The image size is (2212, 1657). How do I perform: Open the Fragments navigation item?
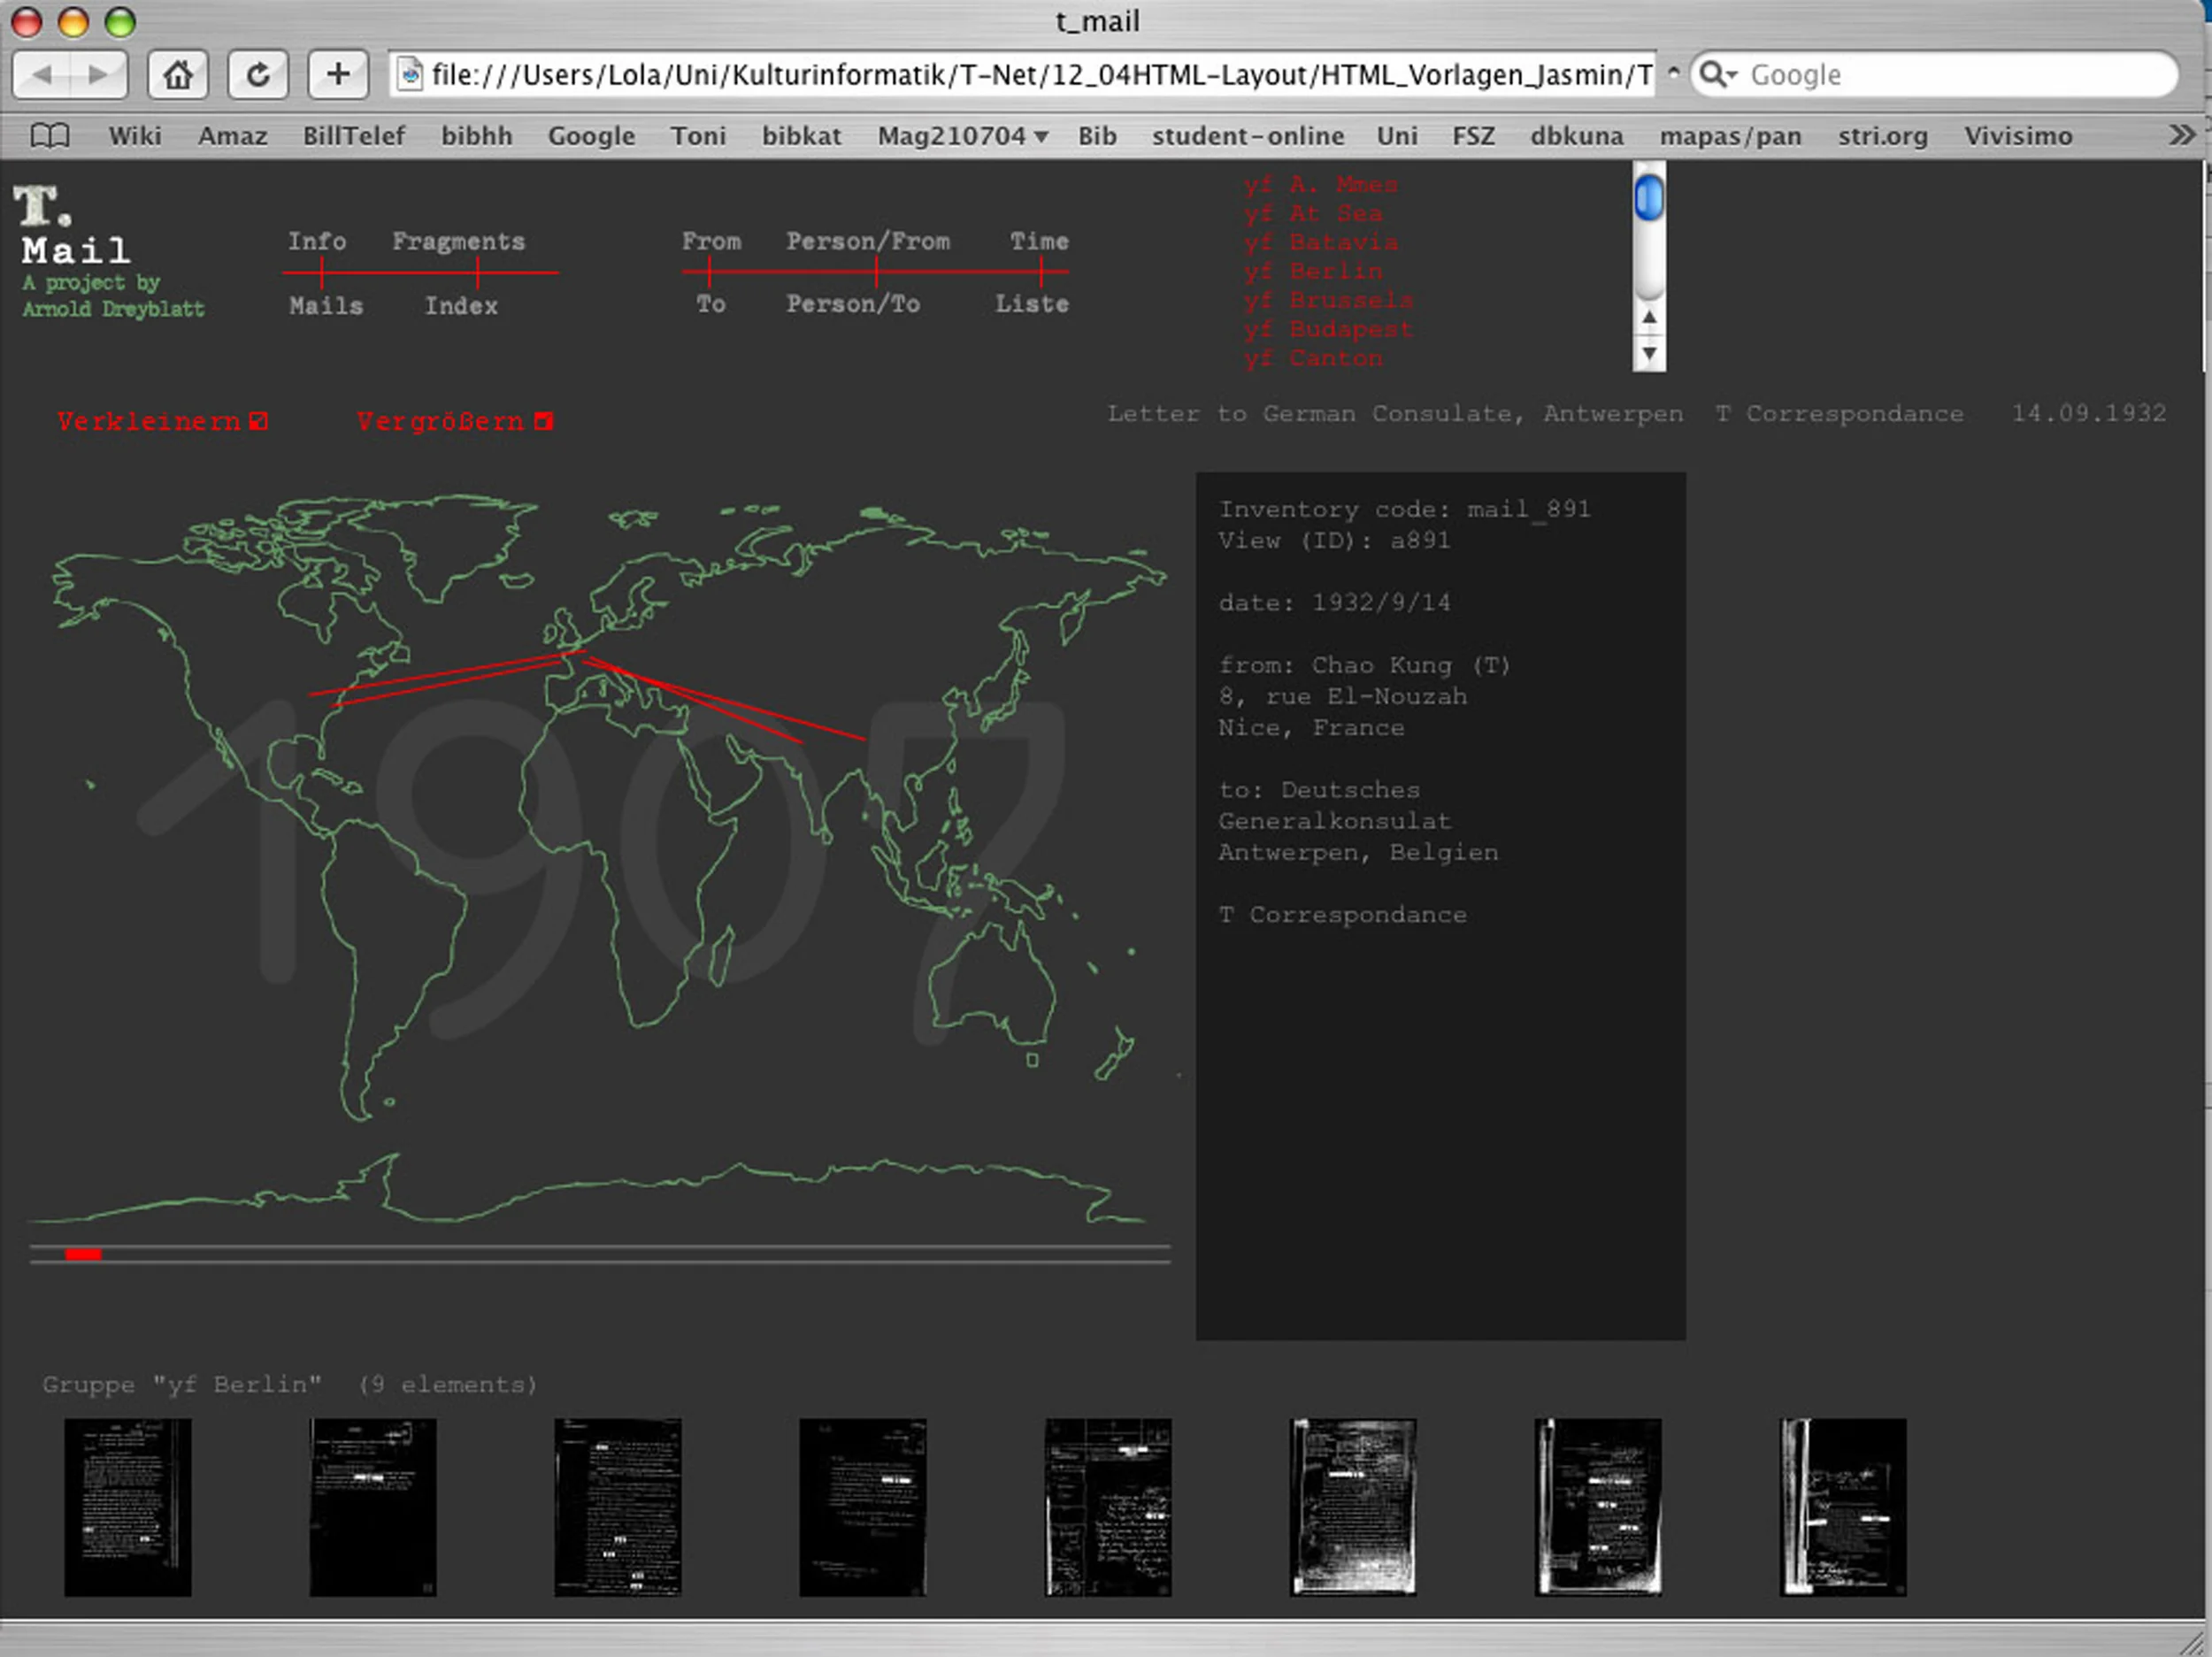point(458,241)
